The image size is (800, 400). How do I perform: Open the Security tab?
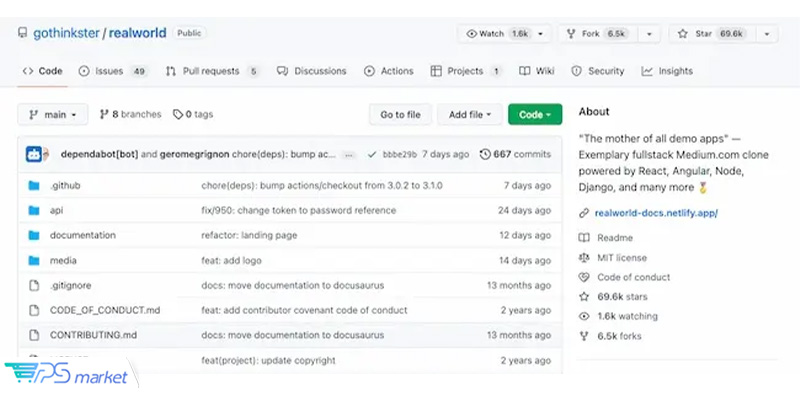(598, 71)
